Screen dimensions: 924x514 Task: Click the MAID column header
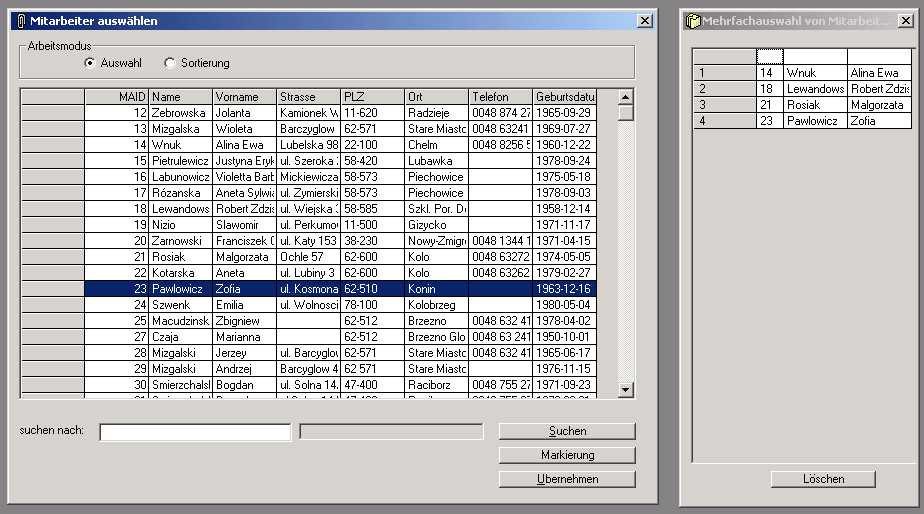116,97
